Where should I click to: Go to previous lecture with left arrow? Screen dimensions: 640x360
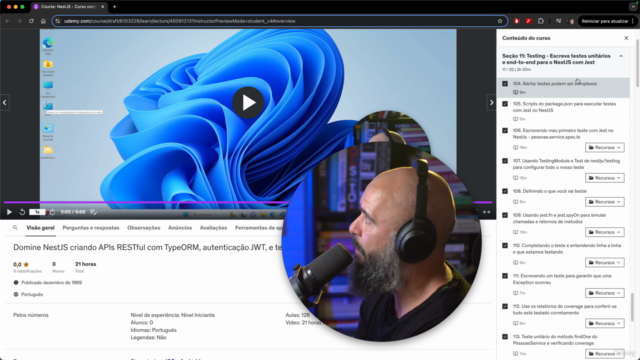tap(4, 102)
